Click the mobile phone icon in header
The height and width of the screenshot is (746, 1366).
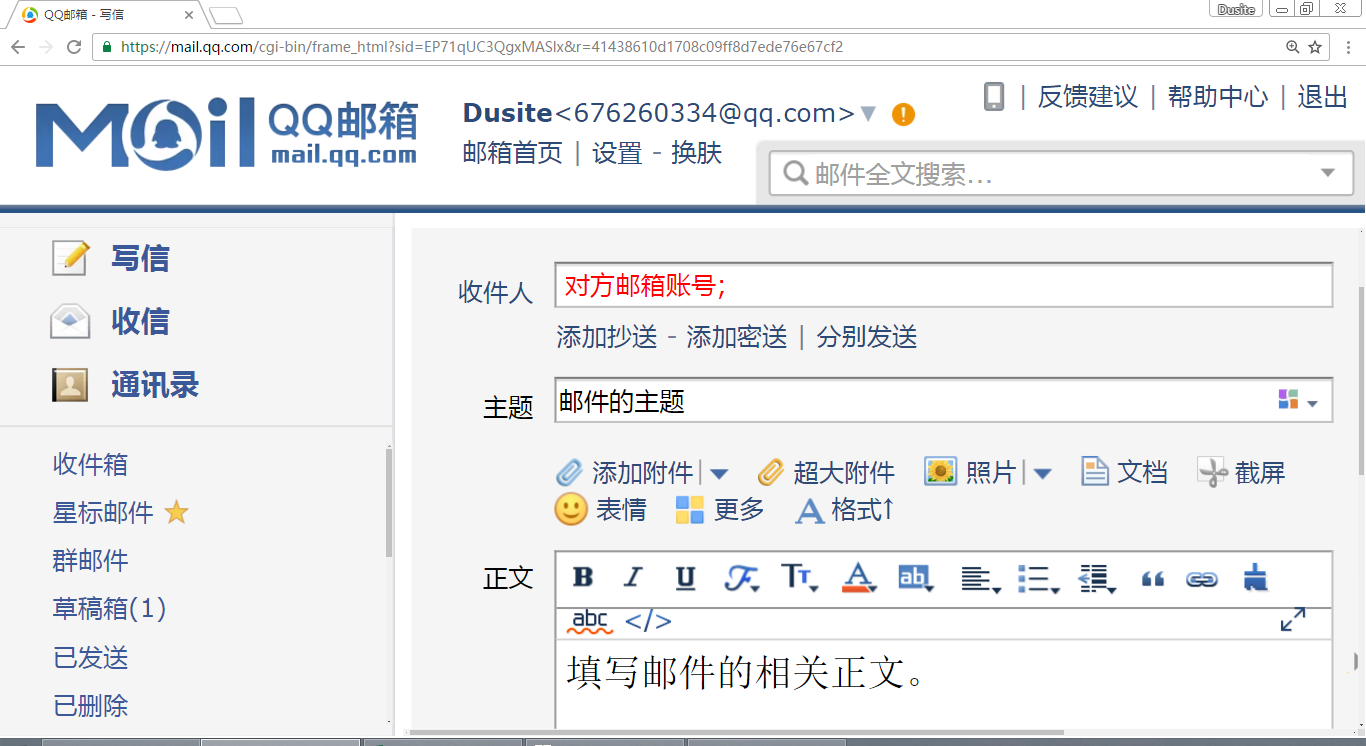pos(994,96)
